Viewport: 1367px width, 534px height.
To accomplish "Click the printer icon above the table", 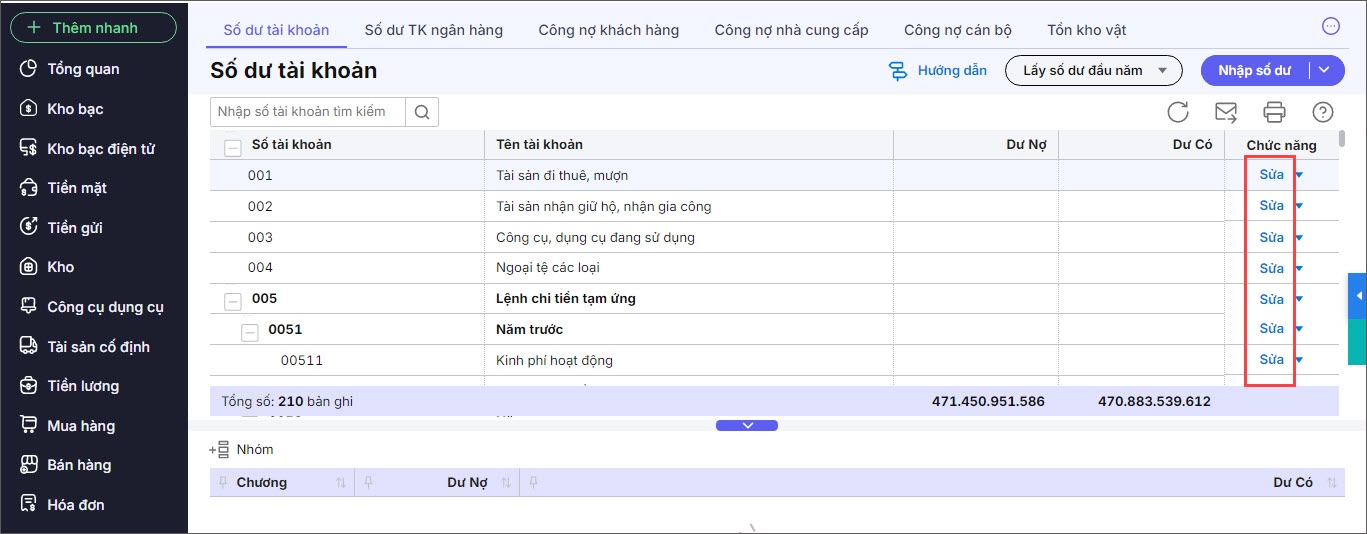I will [x=1274, y=112].
